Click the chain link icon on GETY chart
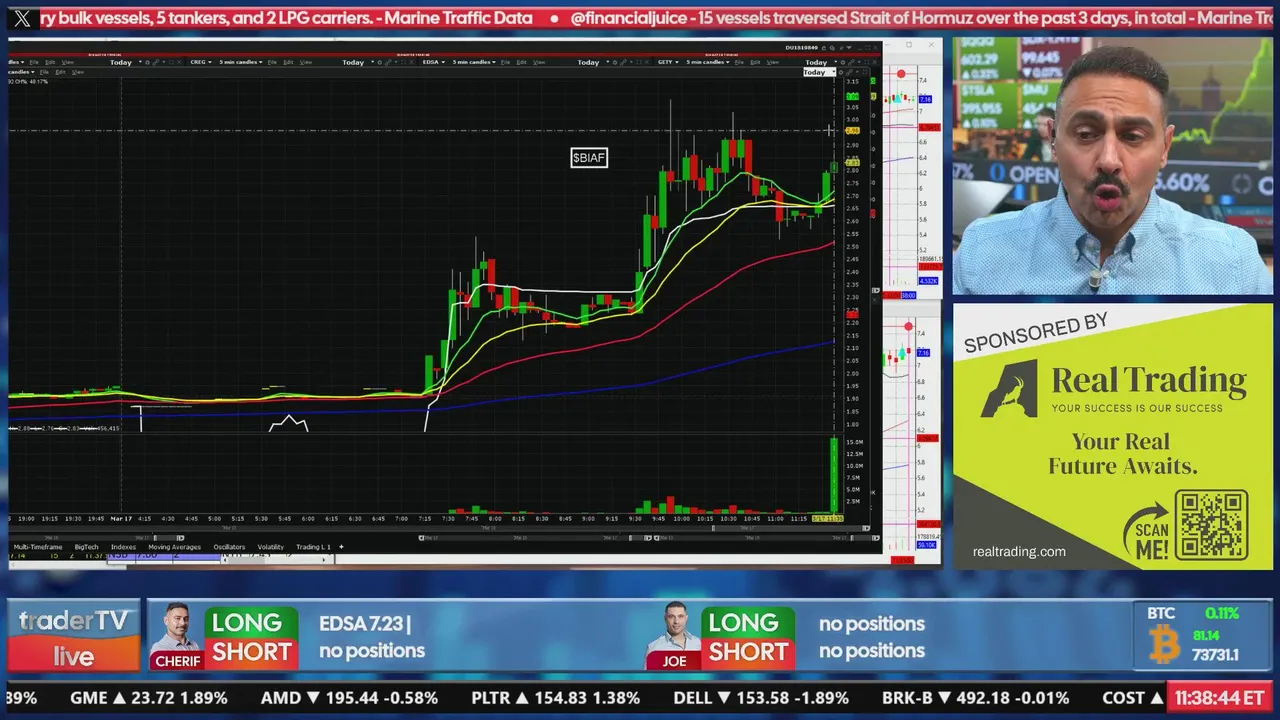The width and height of the screenshot is (1280, 720). point(851,62)
